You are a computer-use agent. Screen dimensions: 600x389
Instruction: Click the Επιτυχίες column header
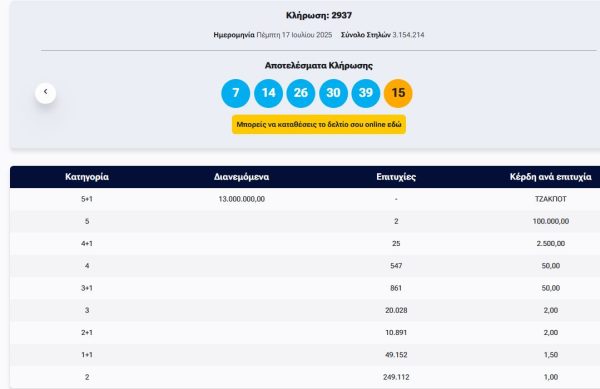396,177
